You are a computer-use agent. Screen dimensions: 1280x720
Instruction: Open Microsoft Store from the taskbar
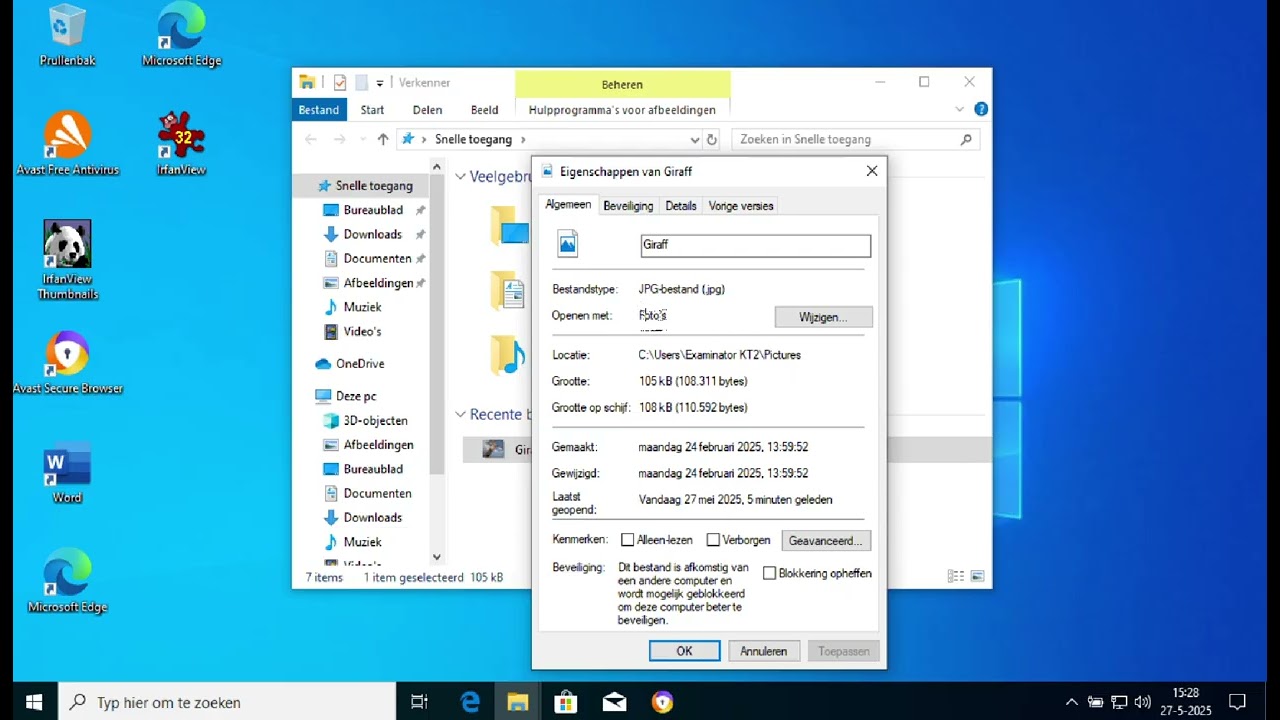(566, 702)
